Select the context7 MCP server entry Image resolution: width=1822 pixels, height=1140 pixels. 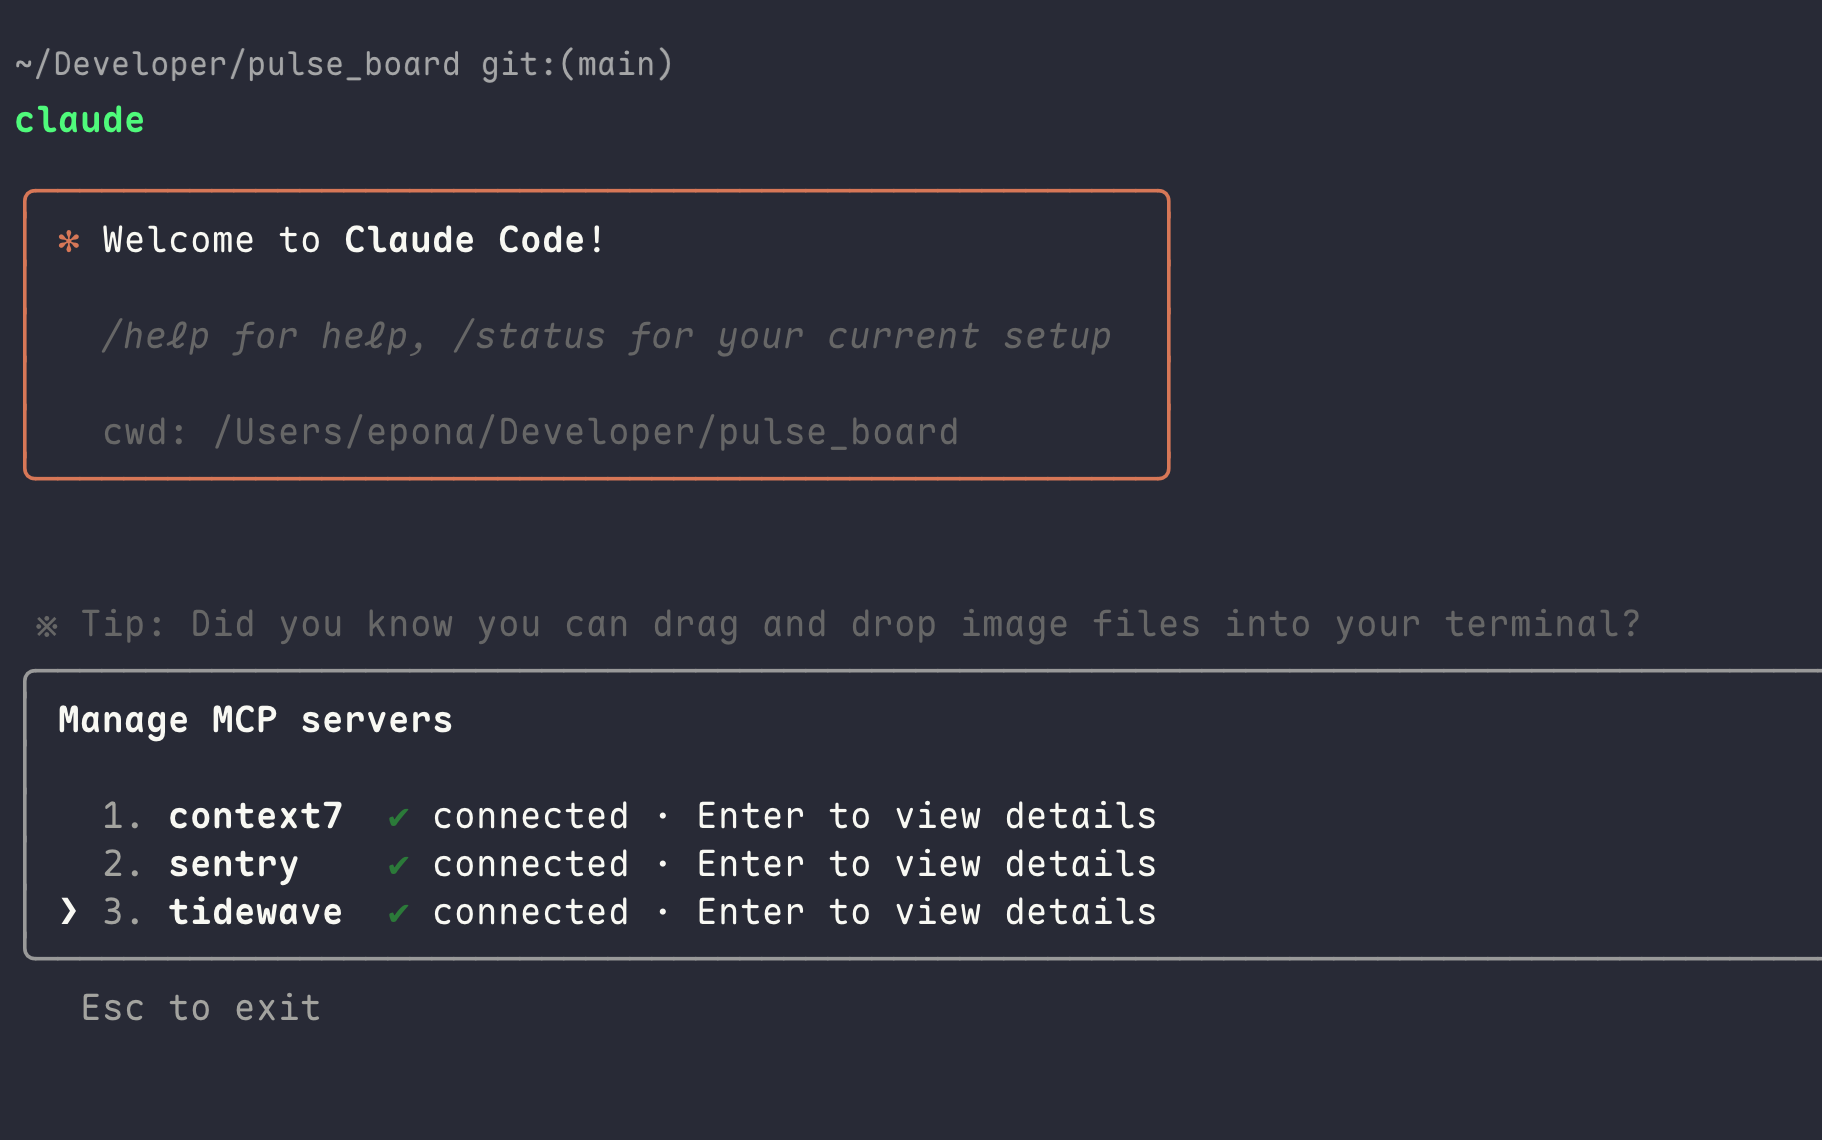point(255,817)
